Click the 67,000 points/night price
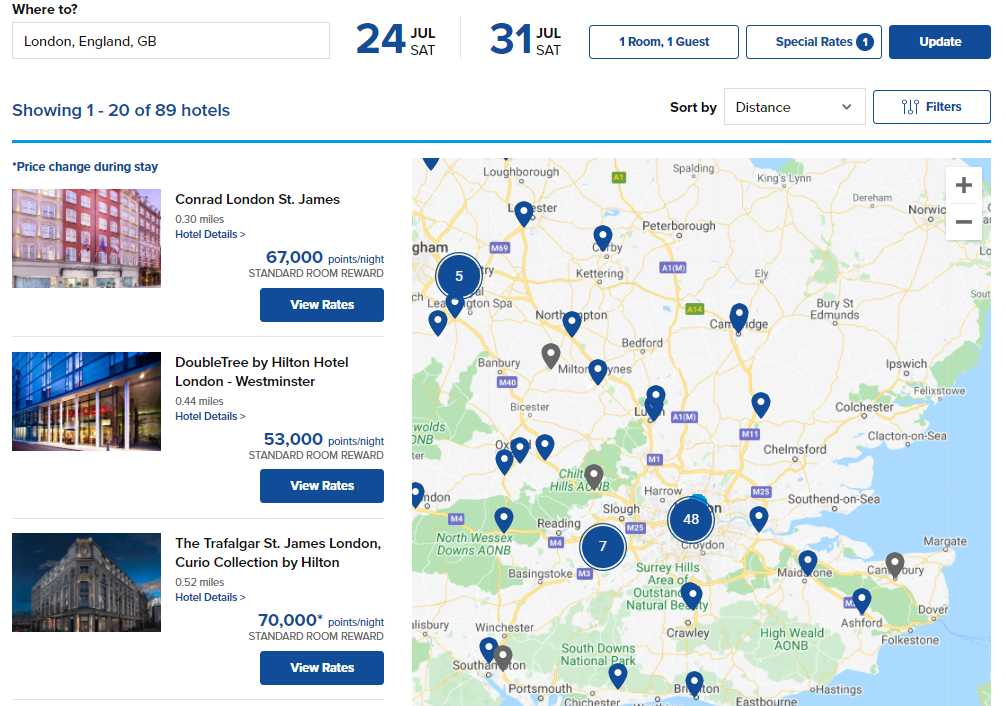 coord(325,258)
